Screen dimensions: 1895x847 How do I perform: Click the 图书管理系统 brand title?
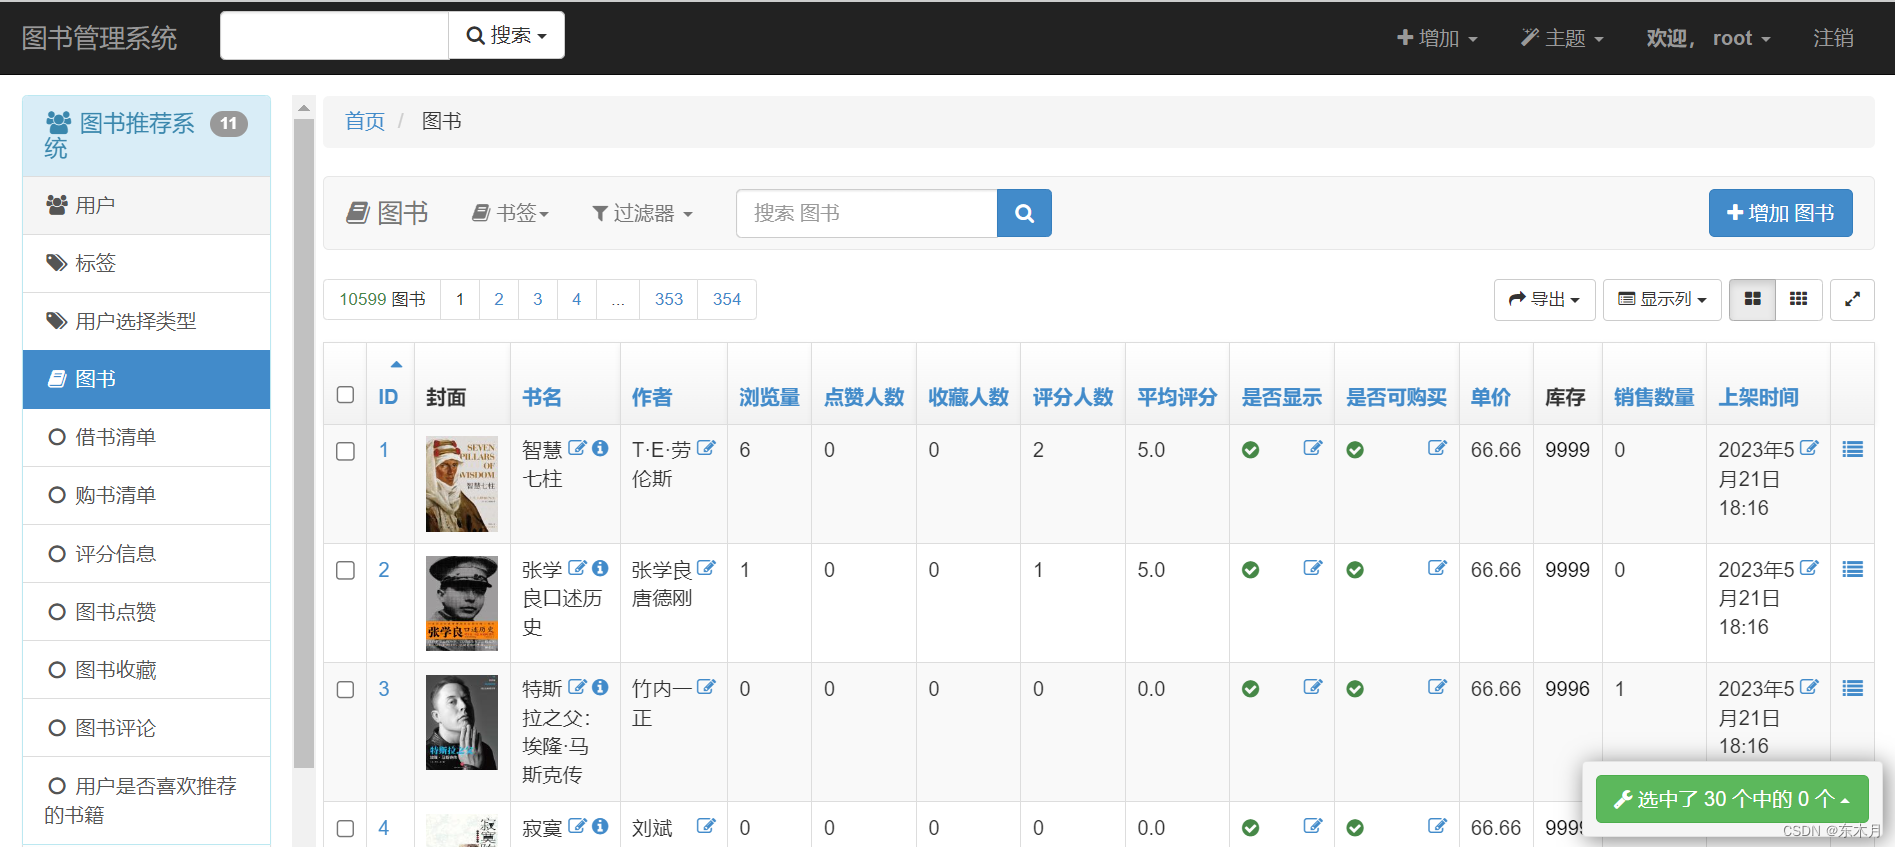[x=99, y=38]
